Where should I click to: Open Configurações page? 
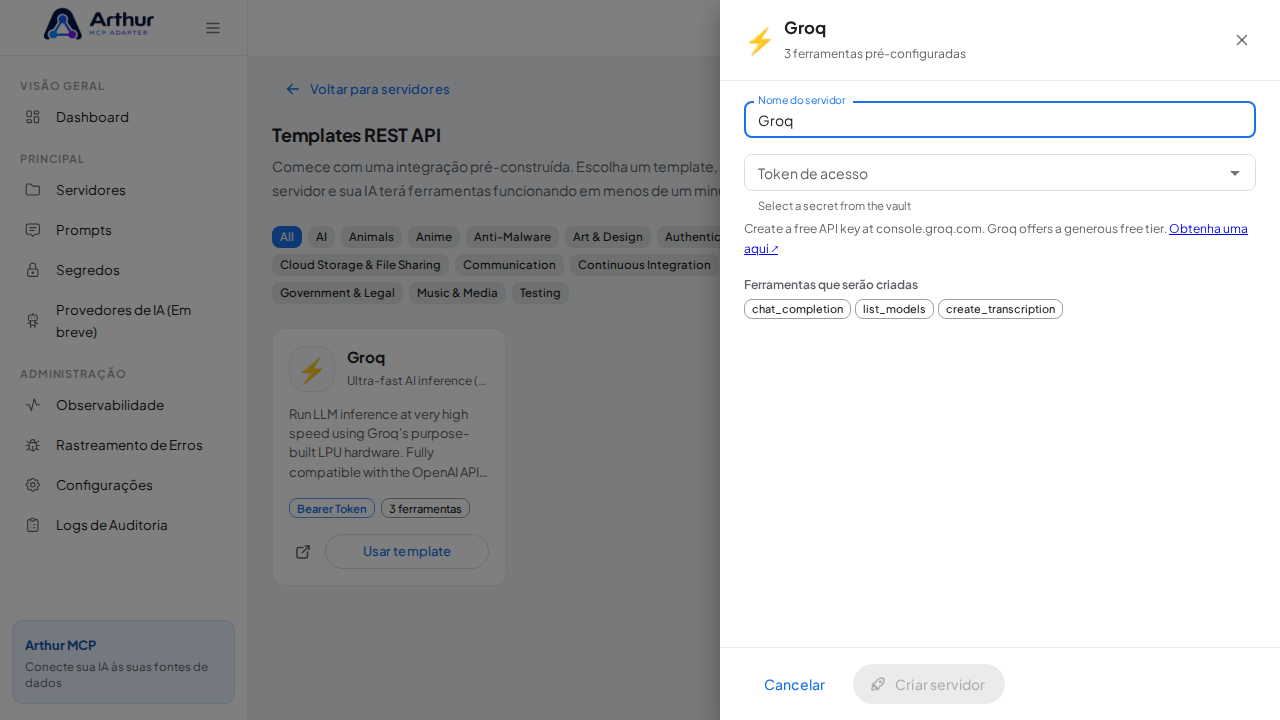(x=123, y=485)
